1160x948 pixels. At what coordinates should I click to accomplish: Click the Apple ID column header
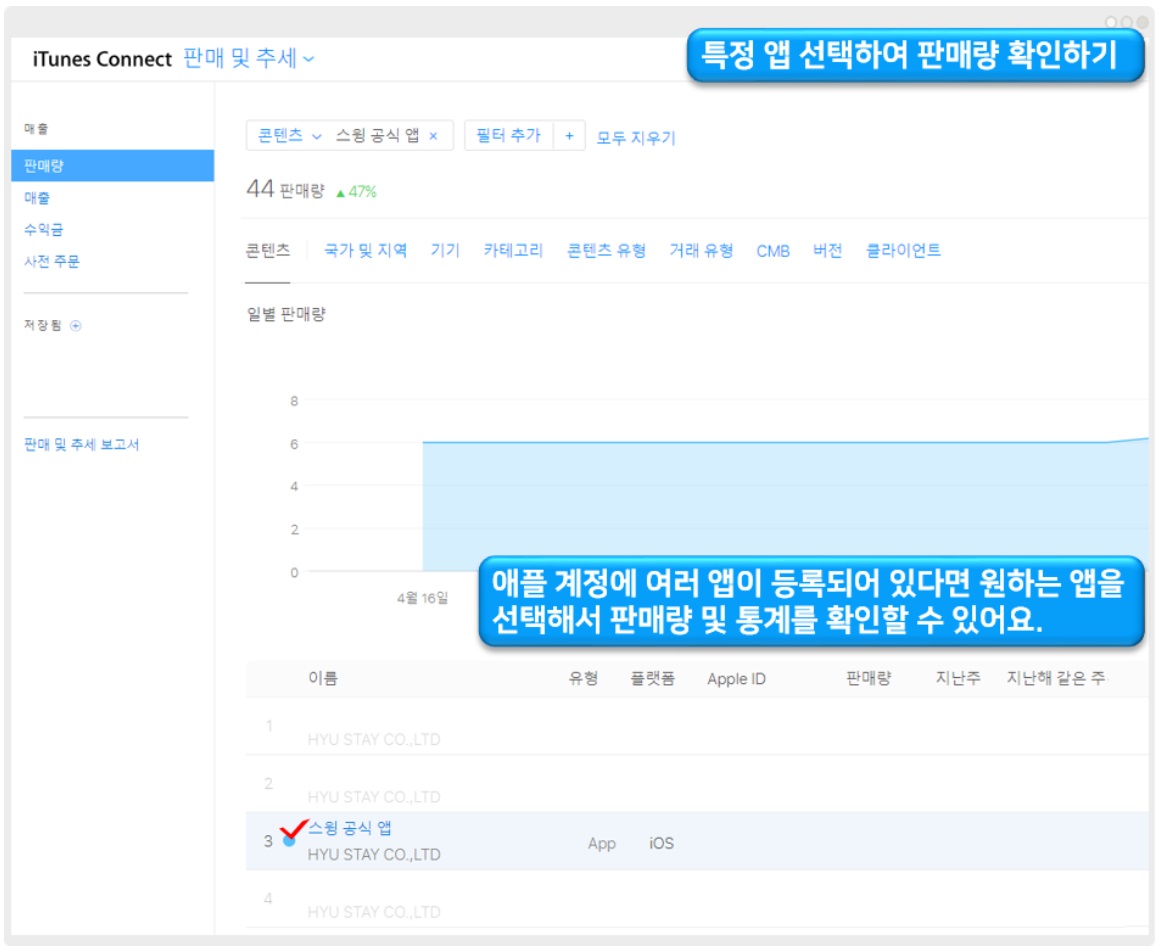736,679
